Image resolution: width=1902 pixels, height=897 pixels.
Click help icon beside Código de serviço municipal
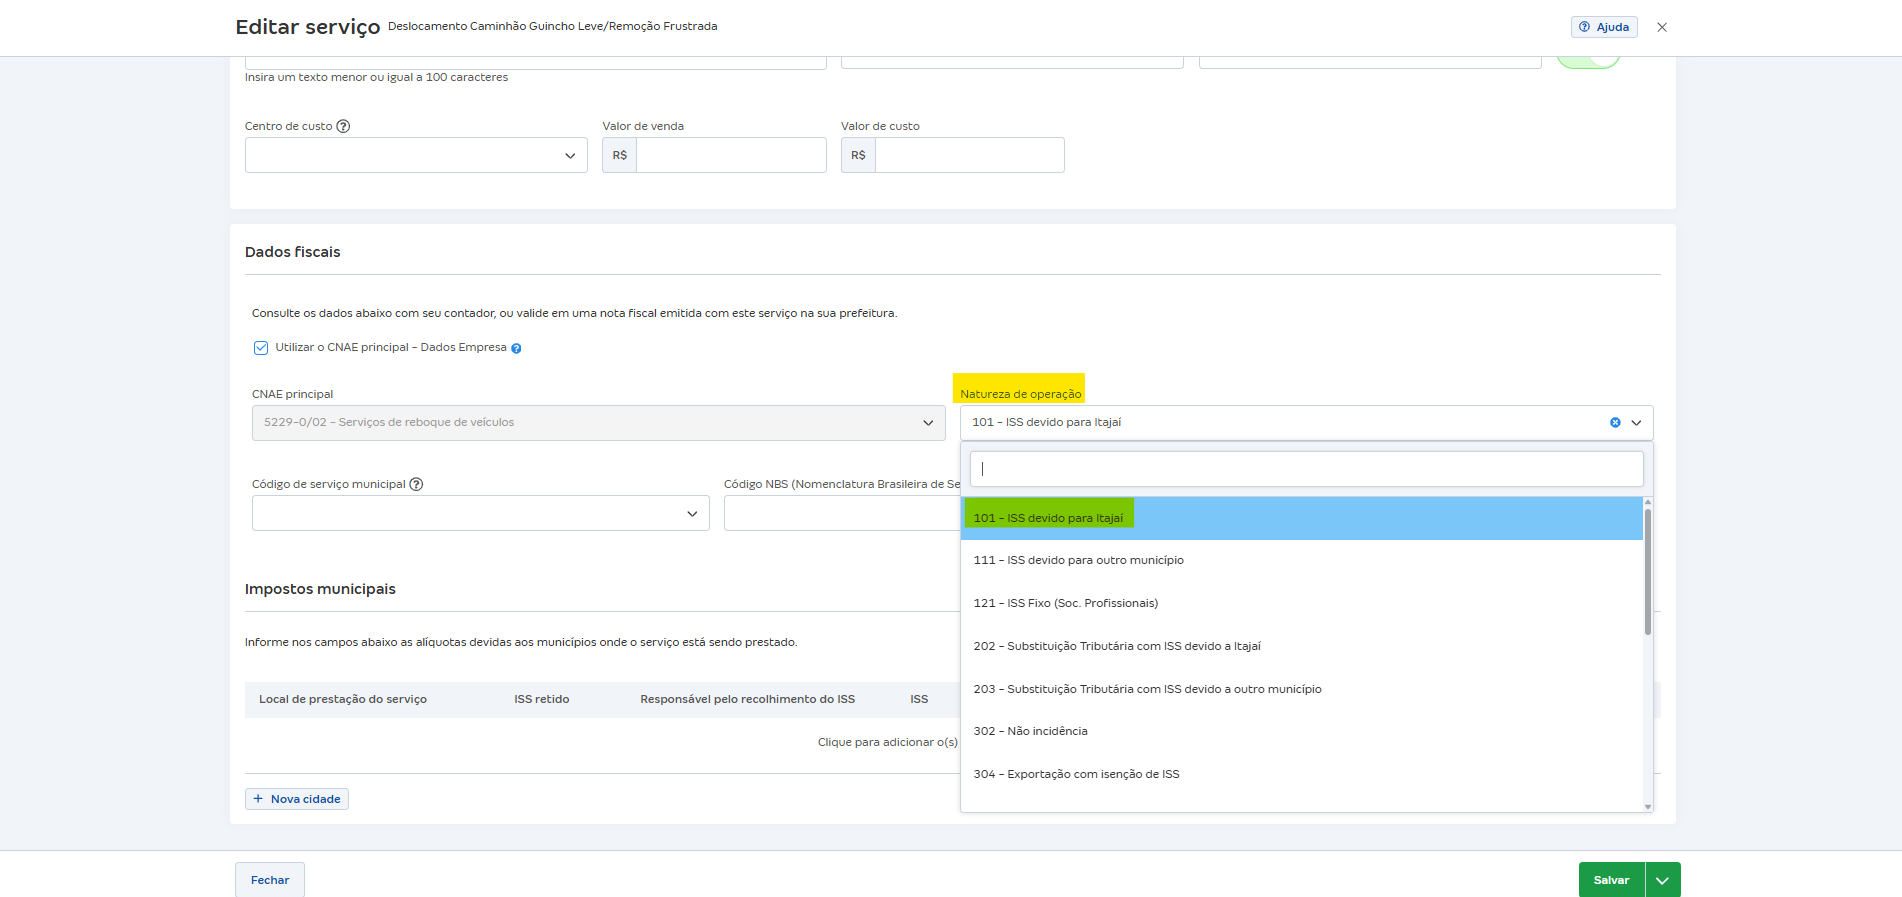416,484
